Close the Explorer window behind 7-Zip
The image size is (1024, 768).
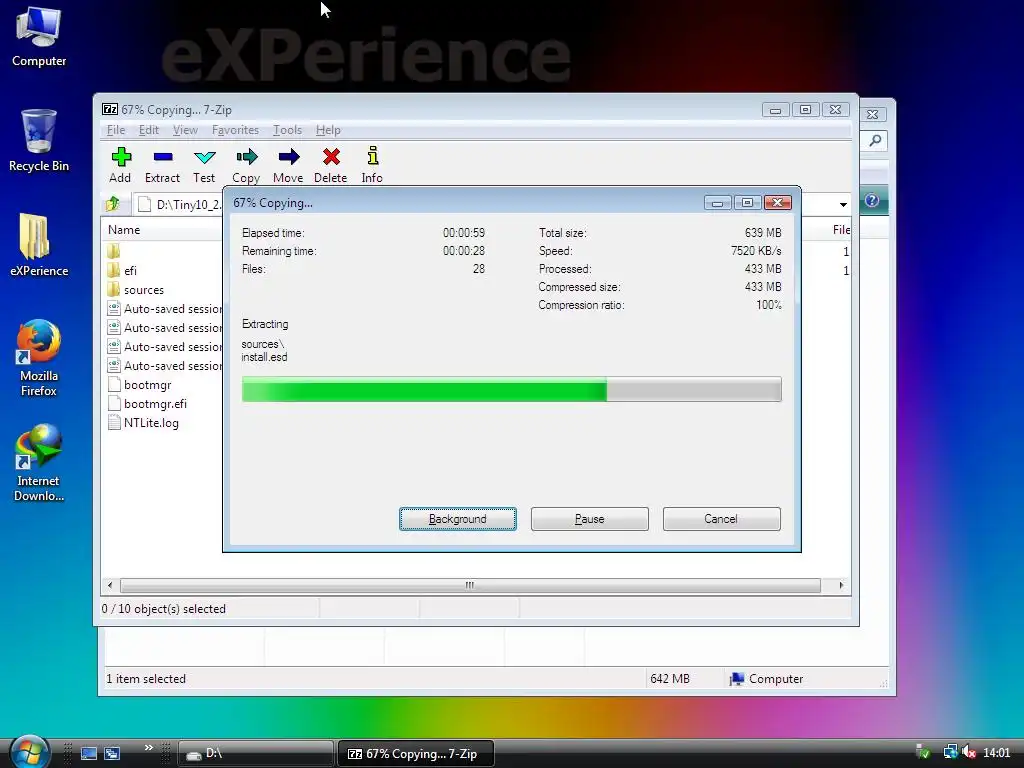point(872,114)
